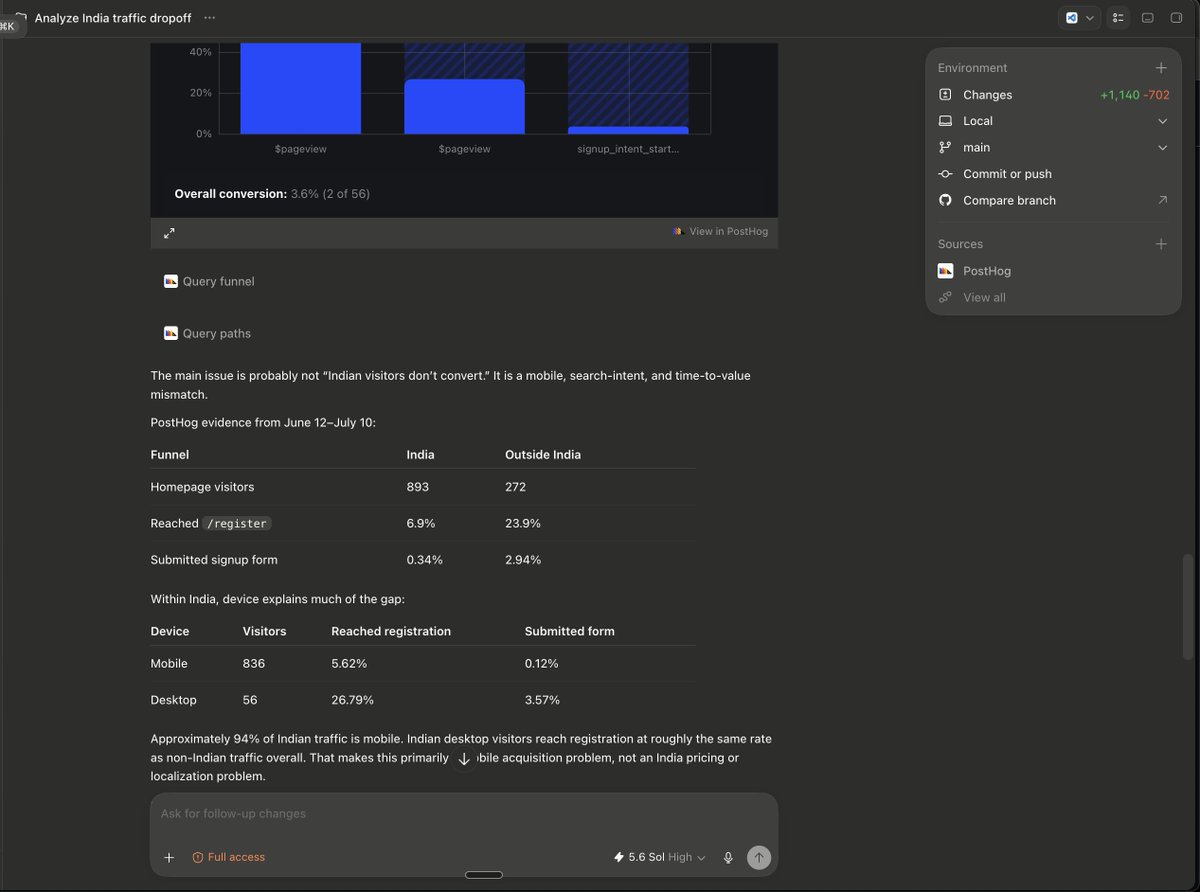
Task: Click the PostHog logo in Sources
Action: (x=945, y=271)
